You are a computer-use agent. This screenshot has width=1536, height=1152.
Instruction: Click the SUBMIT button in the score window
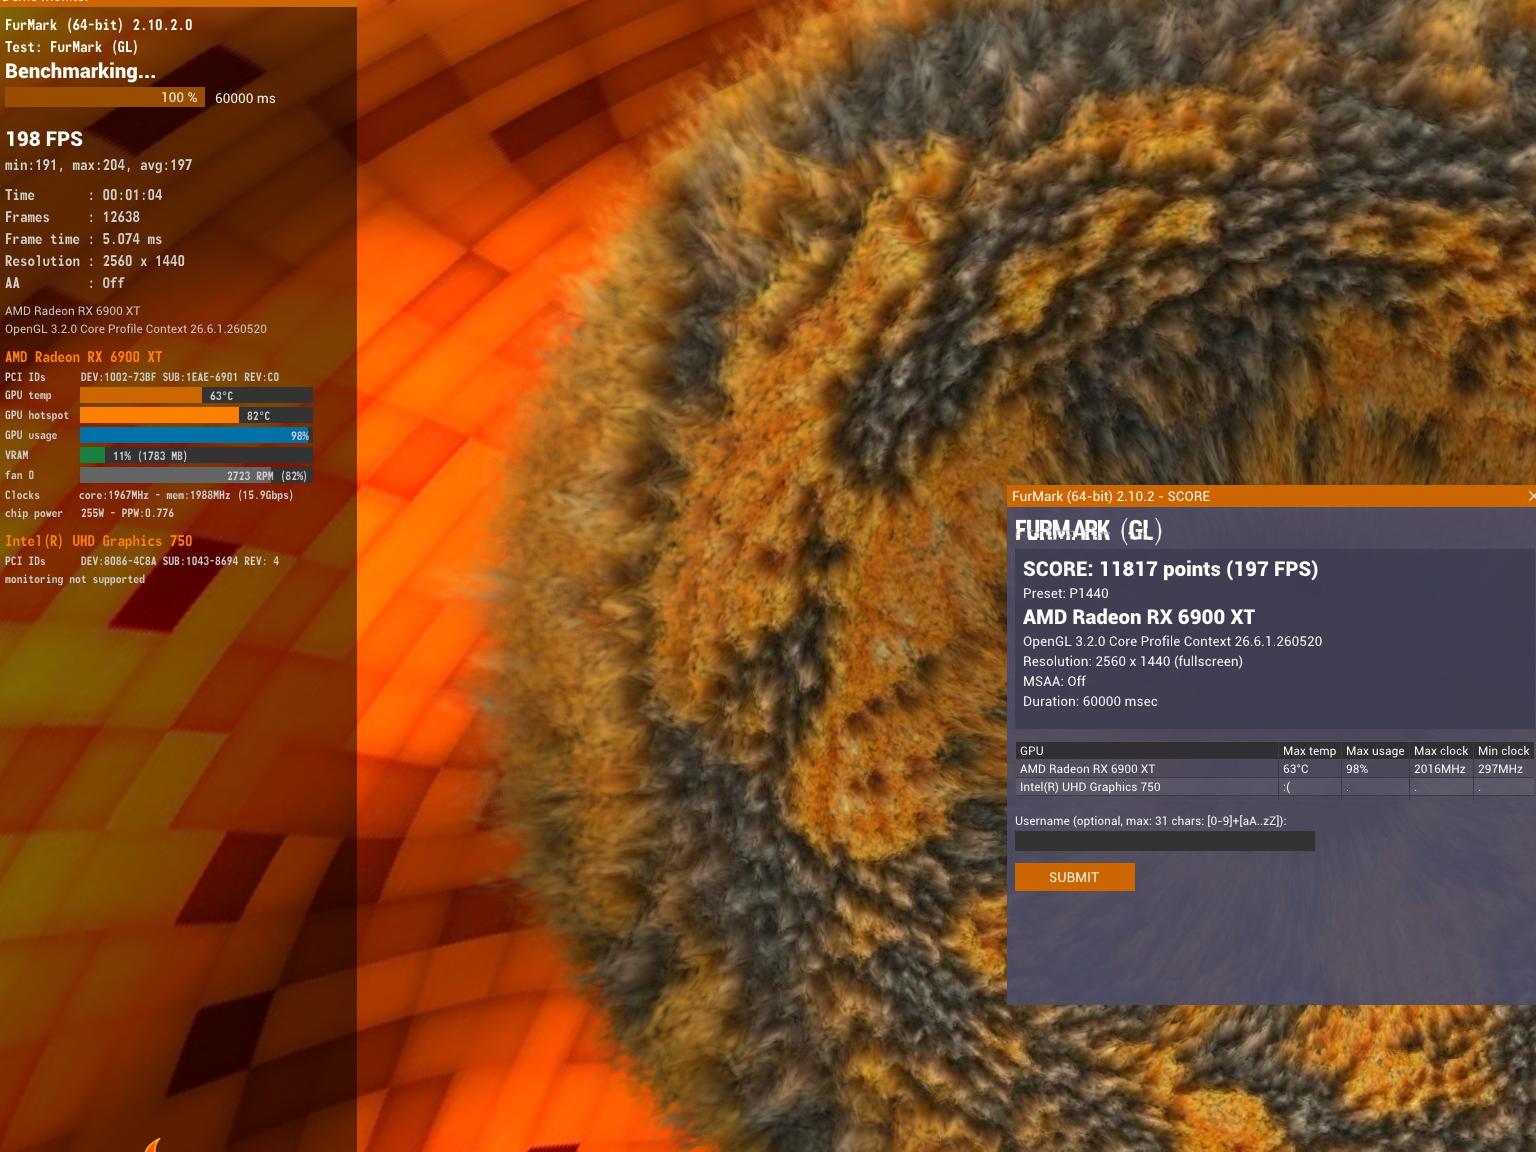coord(1074,877)
